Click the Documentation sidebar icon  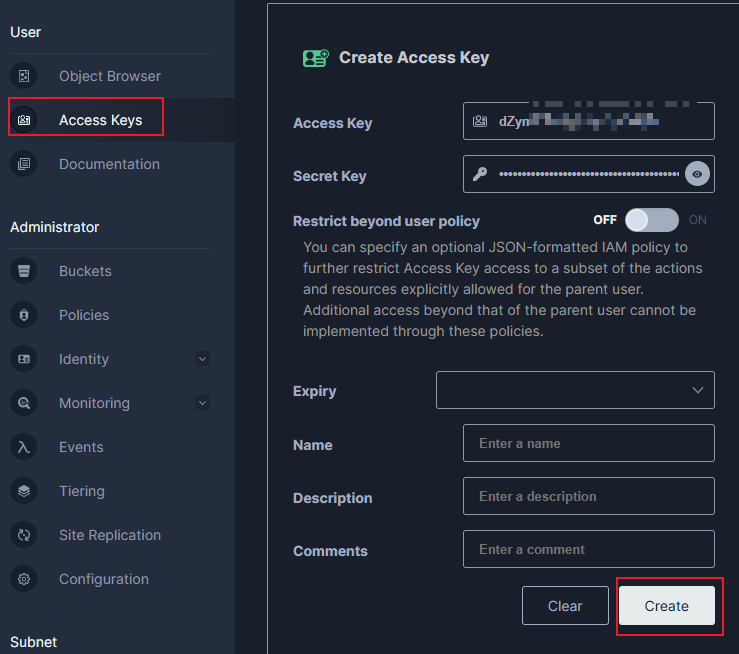pos(24,164)
